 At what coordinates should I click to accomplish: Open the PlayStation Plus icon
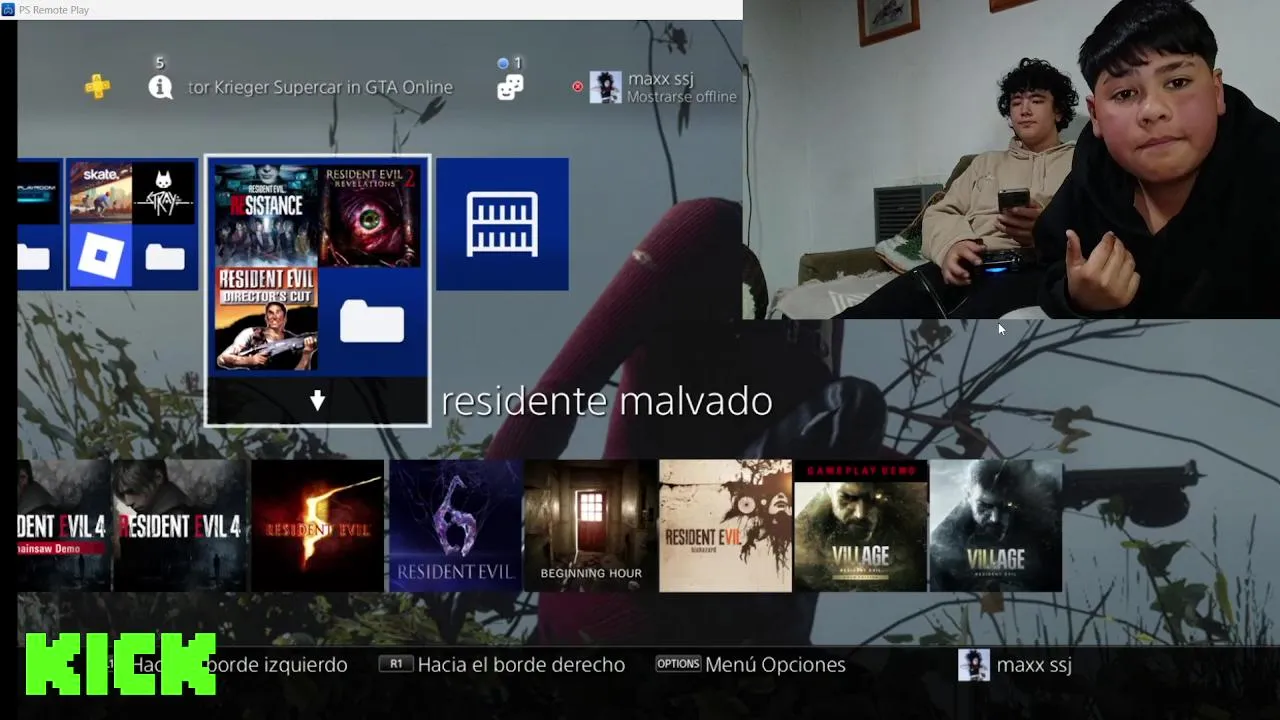98,87
